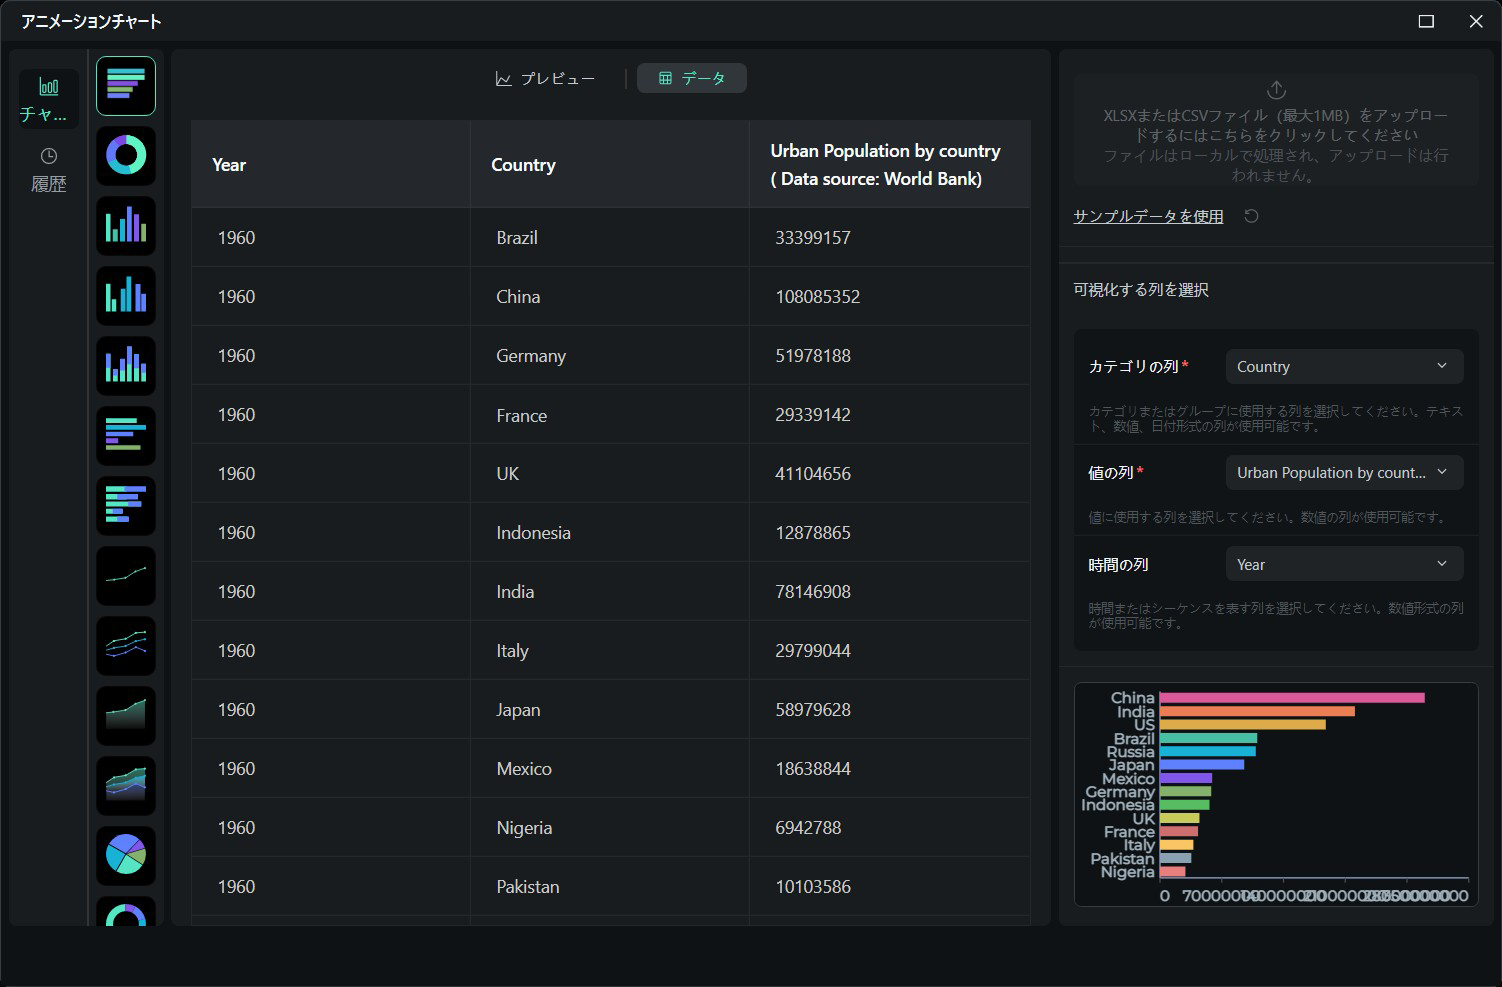Click the value 18638844

813,769
